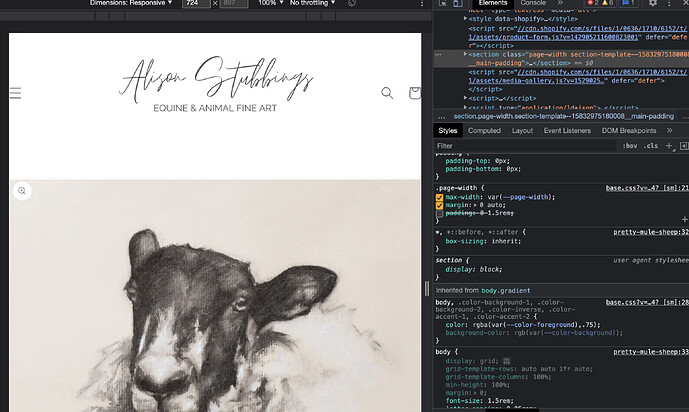Uncheck the margin property checkbox
Image resolution: width=689 pixels, height=412 pixels.
[x=439, y=205]
